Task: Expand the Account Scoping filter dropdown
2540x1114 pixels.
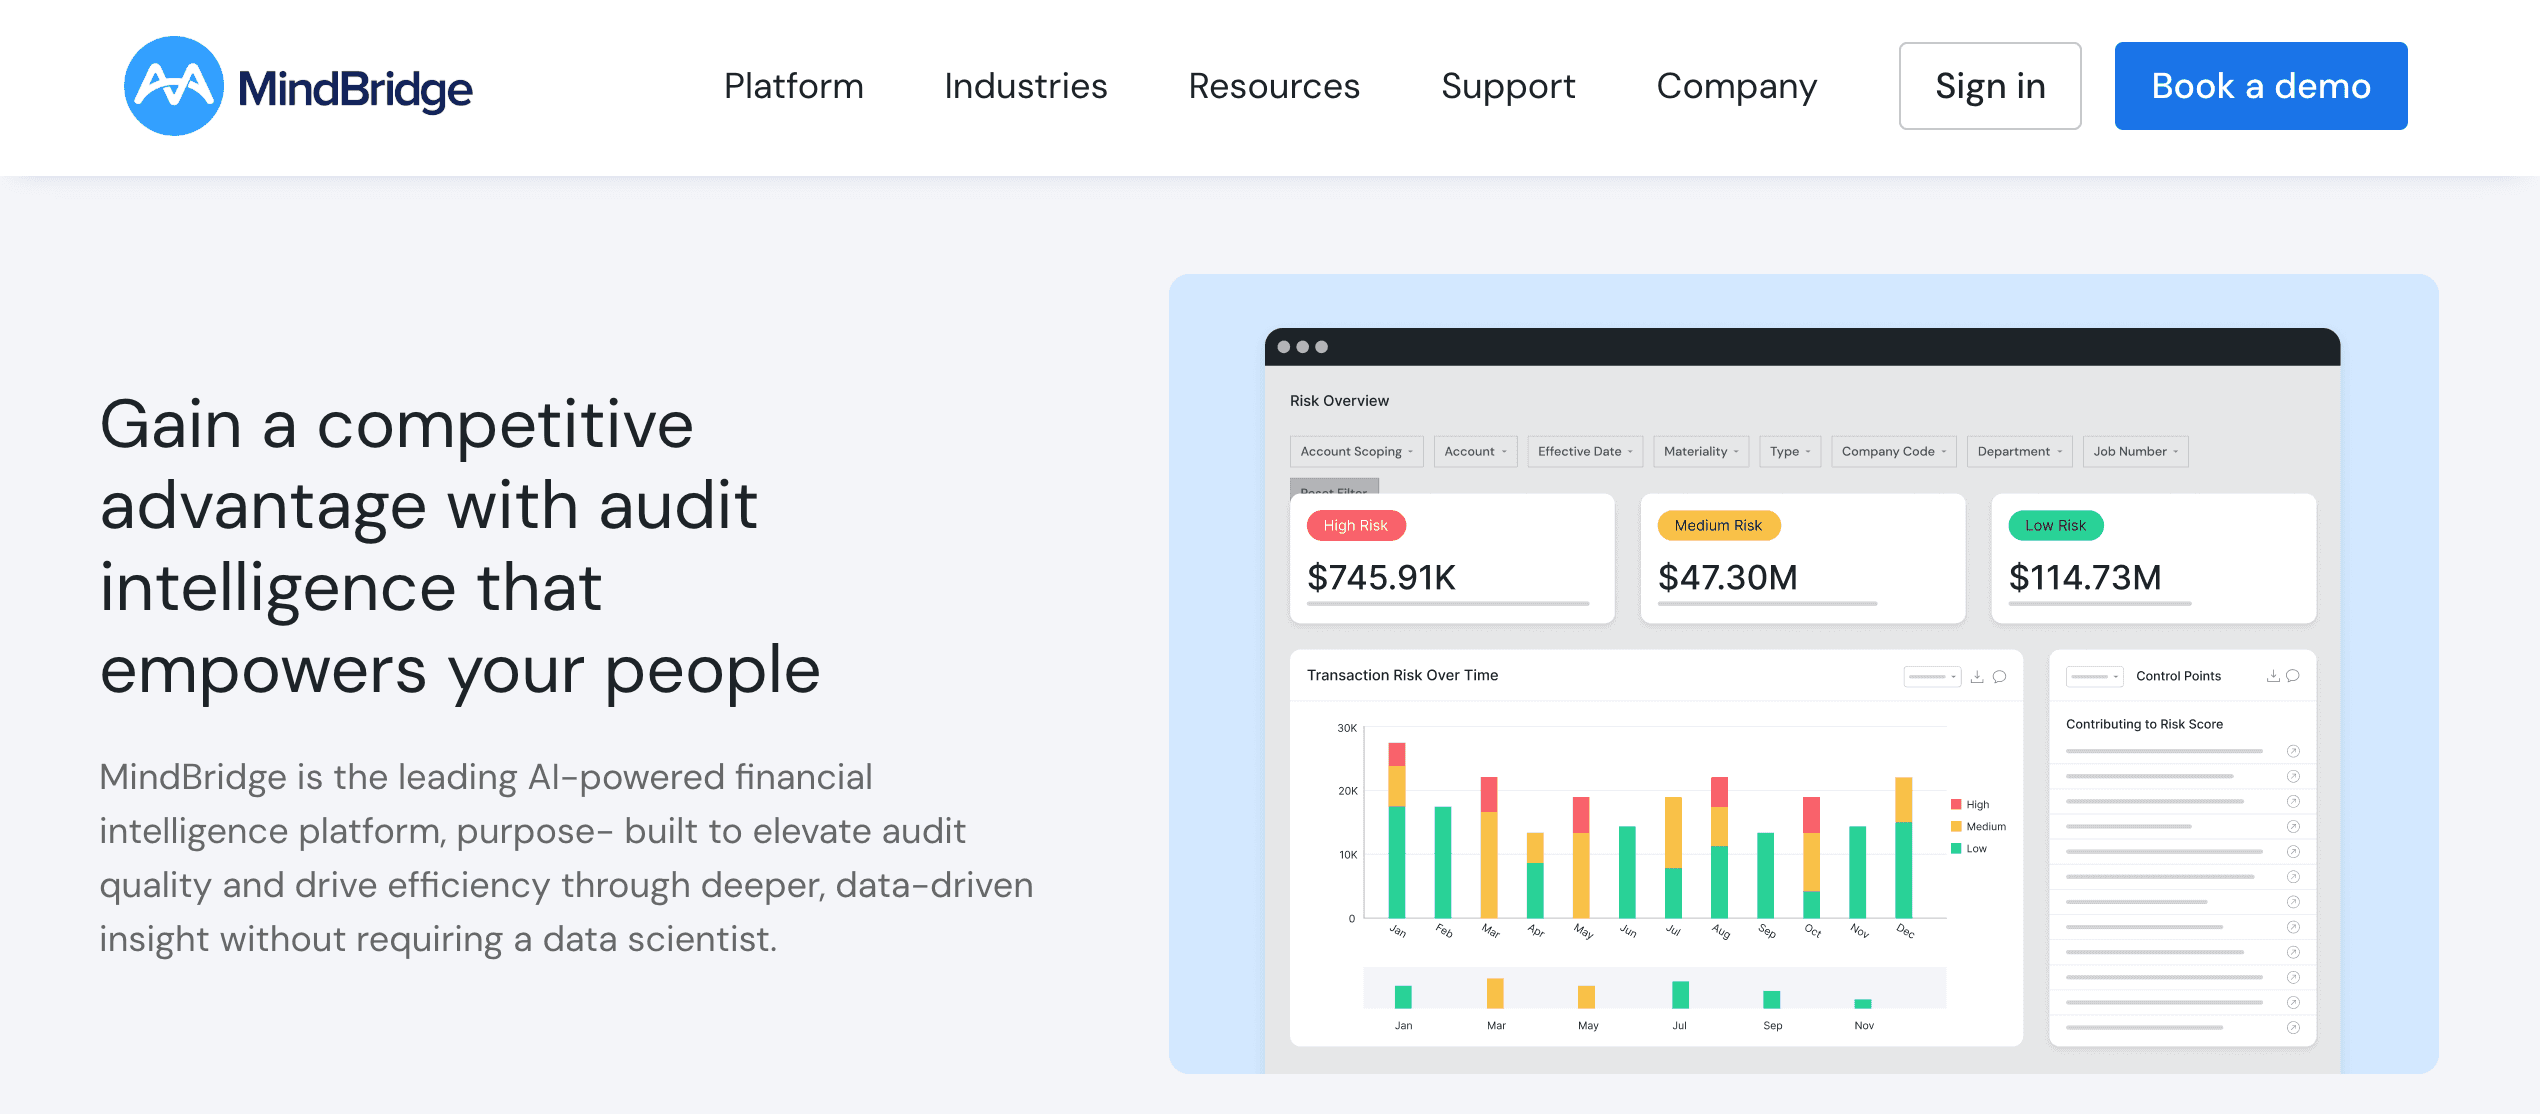Action: click(x=1356, y=451)
